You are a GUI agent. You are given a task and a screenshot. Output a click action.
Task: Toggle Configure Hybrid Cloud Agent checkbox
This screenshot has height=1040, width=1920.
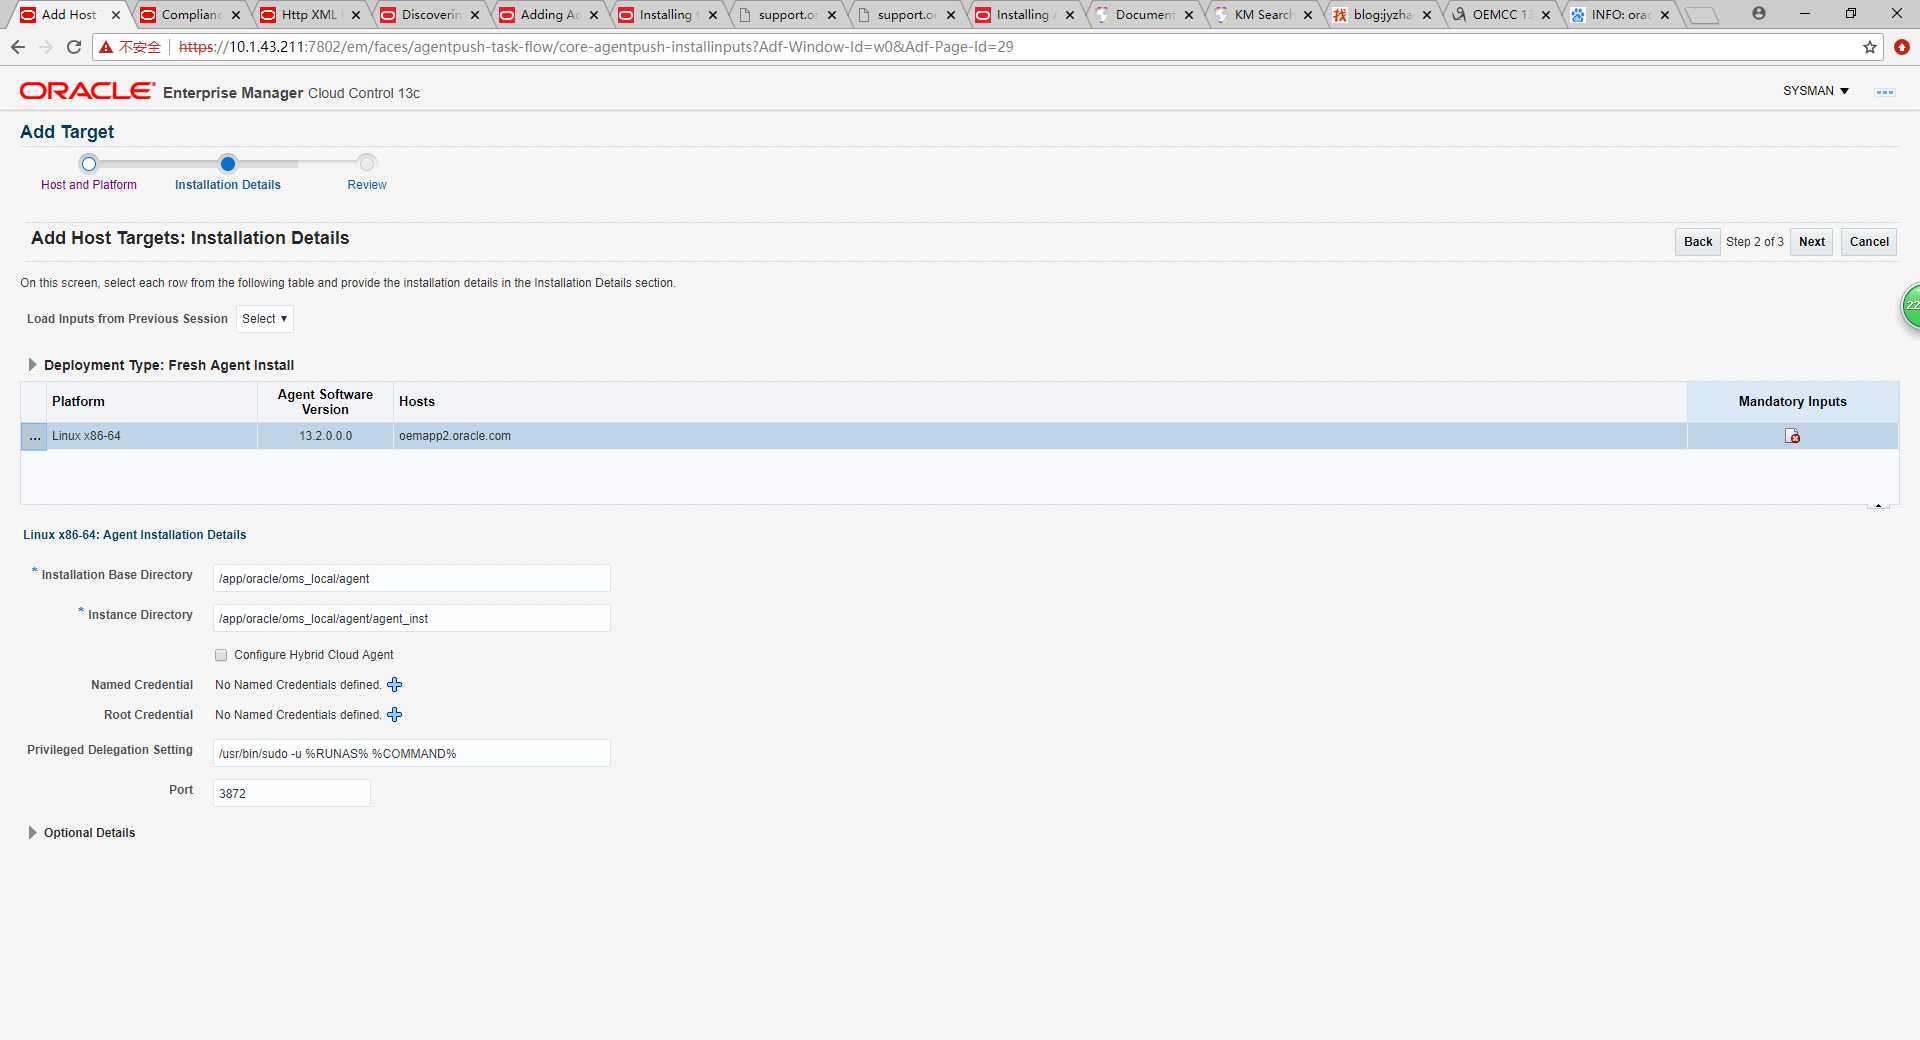(221, 655)
